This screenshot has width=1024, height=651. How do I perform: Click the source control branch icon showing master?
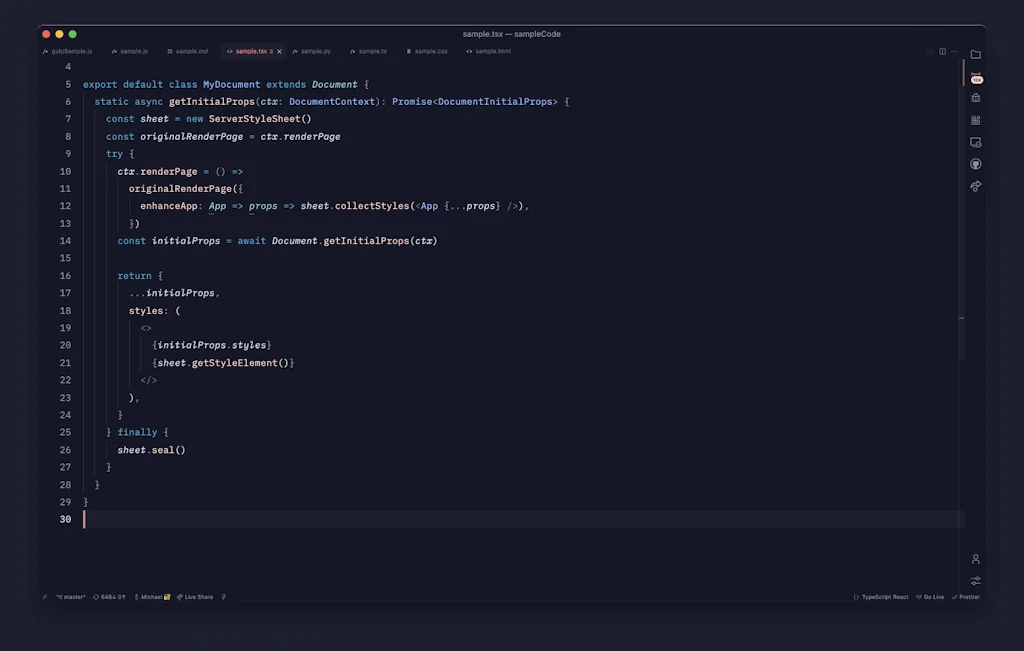click(x=70, y=596)
